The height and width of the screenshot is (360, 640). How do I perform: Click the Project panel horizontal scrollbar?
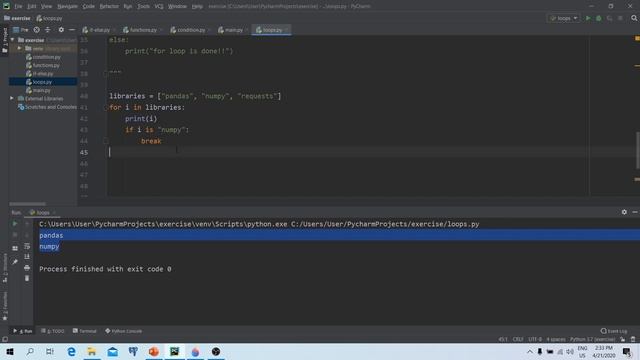pyautogui.click(x=27, y=204)
